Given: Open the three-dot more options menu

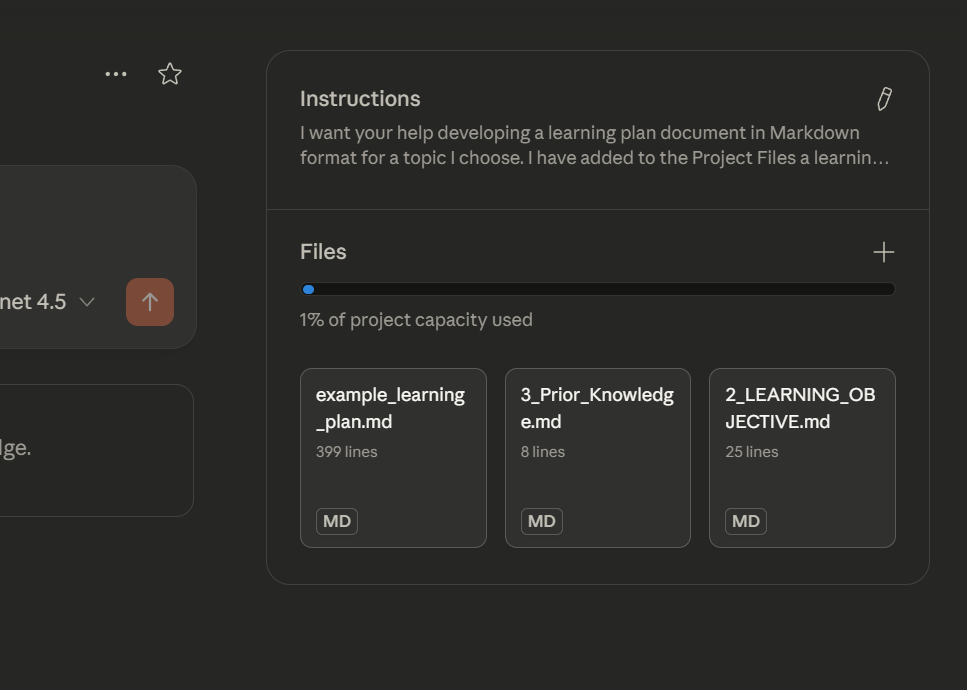Looking at the screenshot, I should tap(116, 74).
